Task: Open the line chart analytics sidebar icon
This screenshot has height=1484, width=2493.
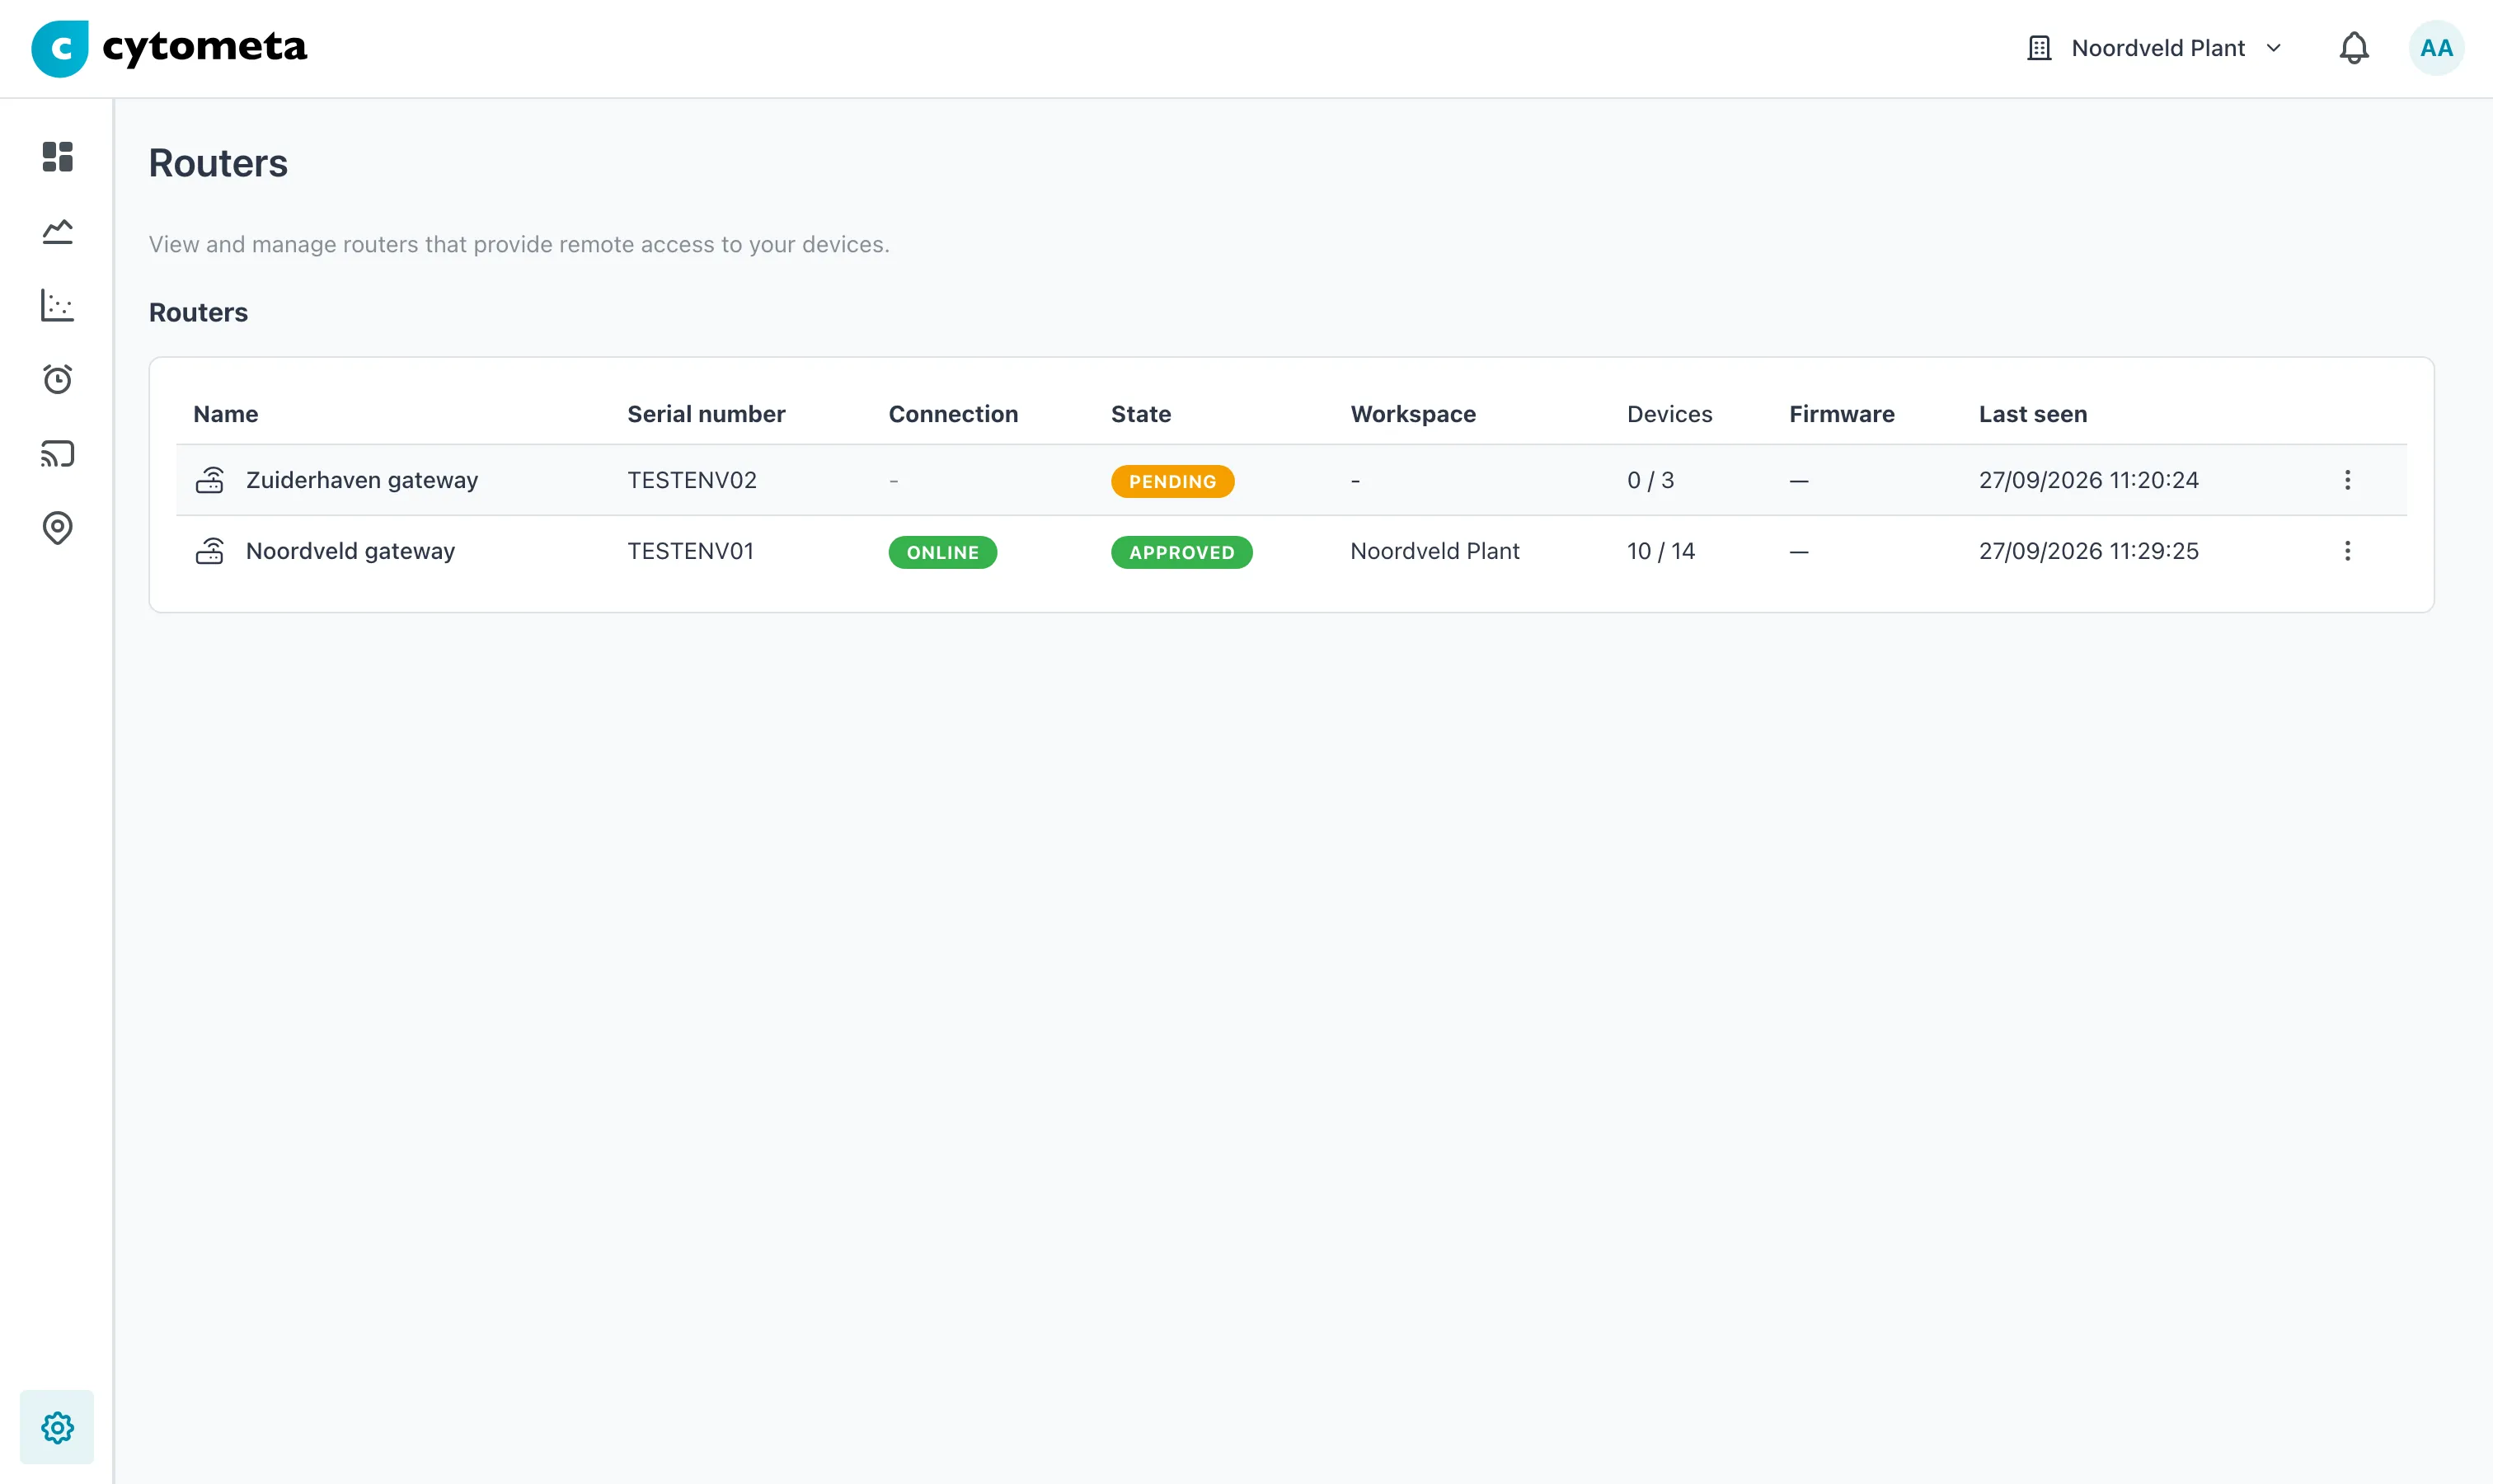Action: coord(57,231)
